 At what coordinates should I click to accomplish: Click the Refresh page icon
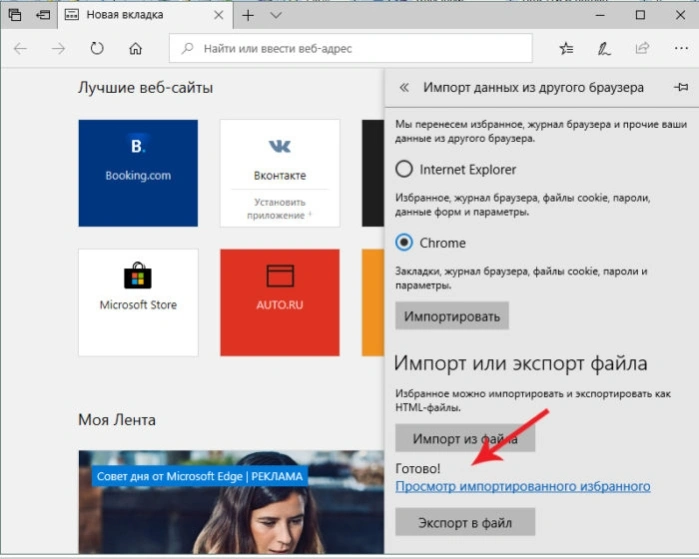97,48
